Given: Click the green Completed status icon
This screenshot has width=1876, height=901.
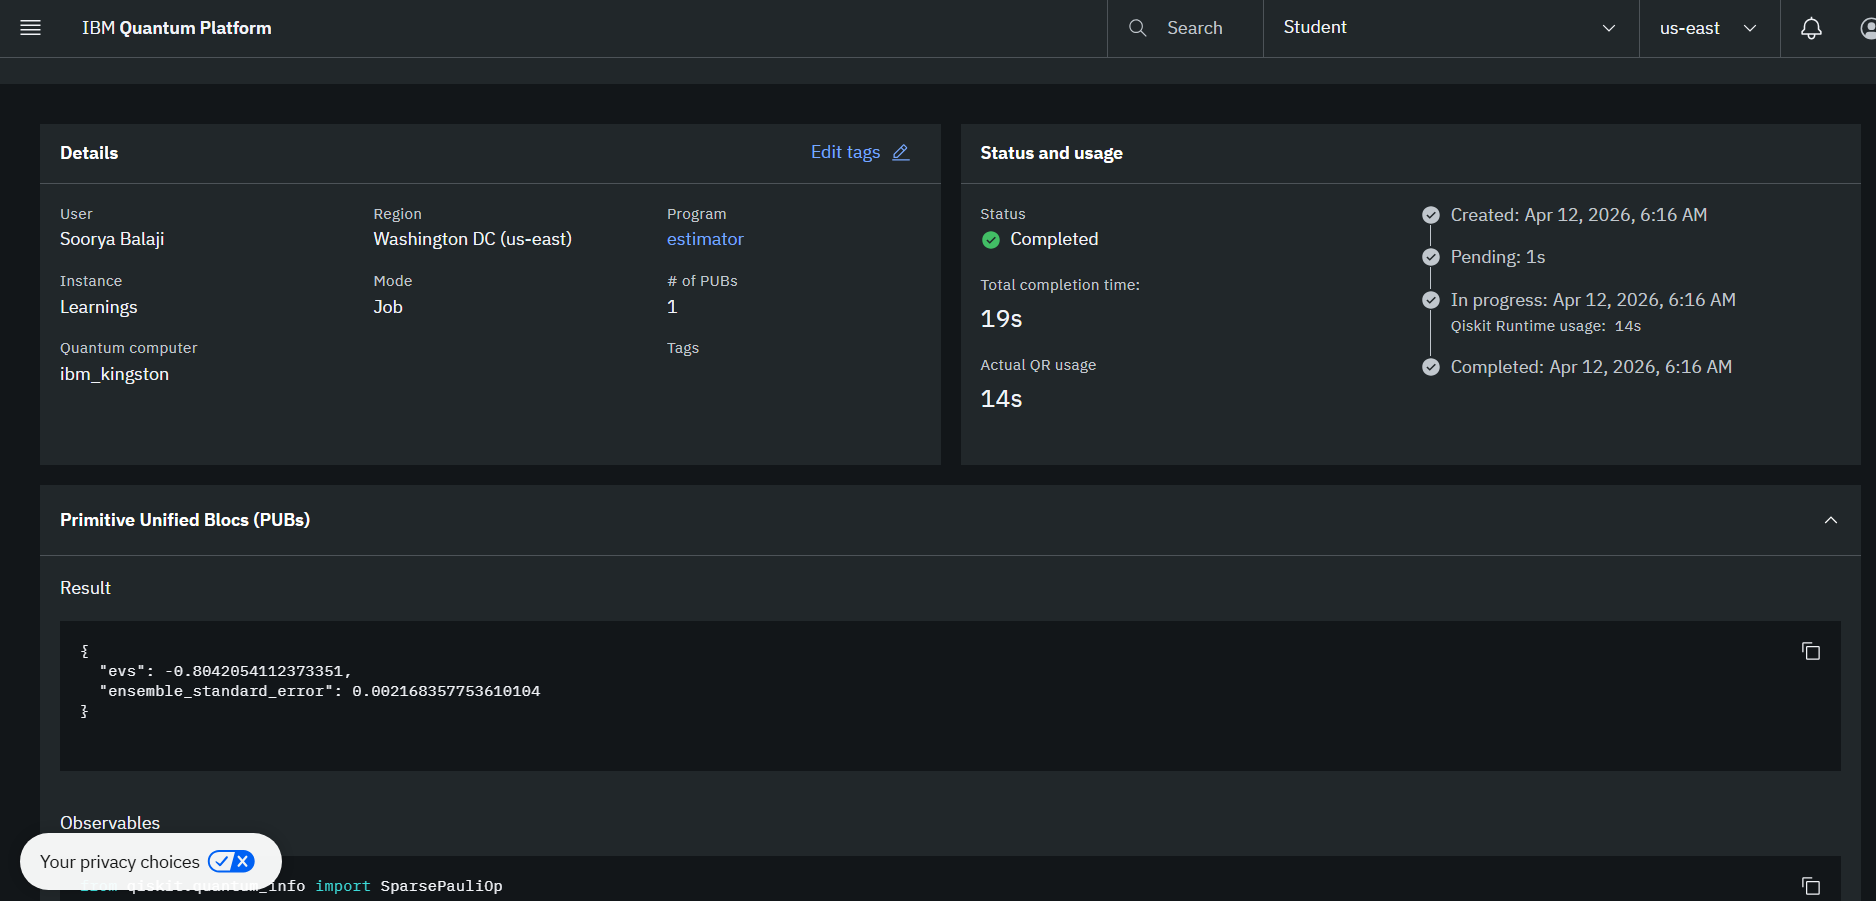Looking at the screenshot, I should point(991,240).
